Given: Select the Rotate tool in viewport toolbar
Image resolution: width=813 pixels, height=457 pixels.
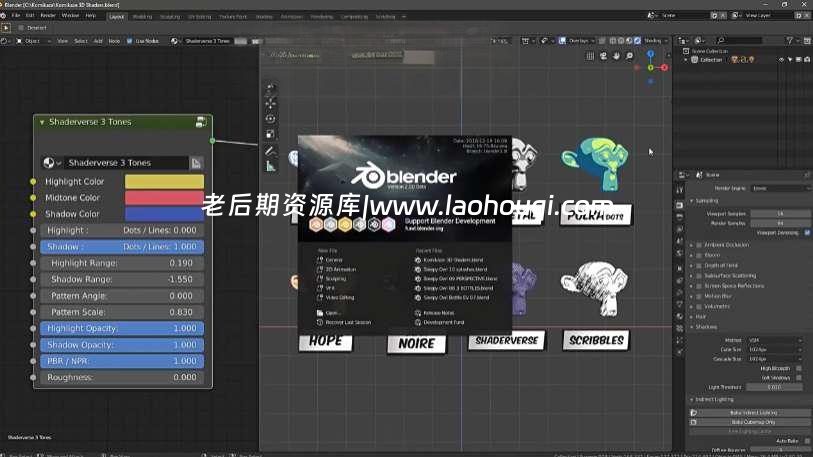Looking at the screenshot, I should (x=271, y=119).
